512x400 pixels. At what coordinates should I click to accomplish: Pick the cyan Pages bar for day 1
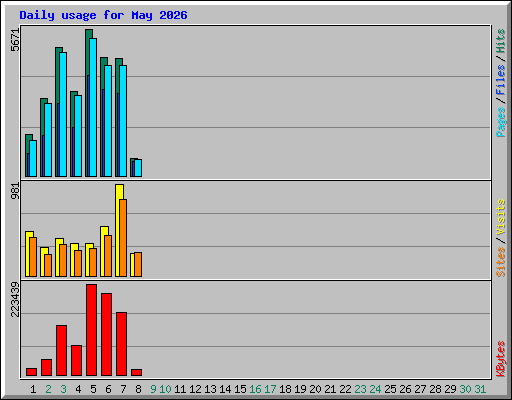[x=33, y=158]
